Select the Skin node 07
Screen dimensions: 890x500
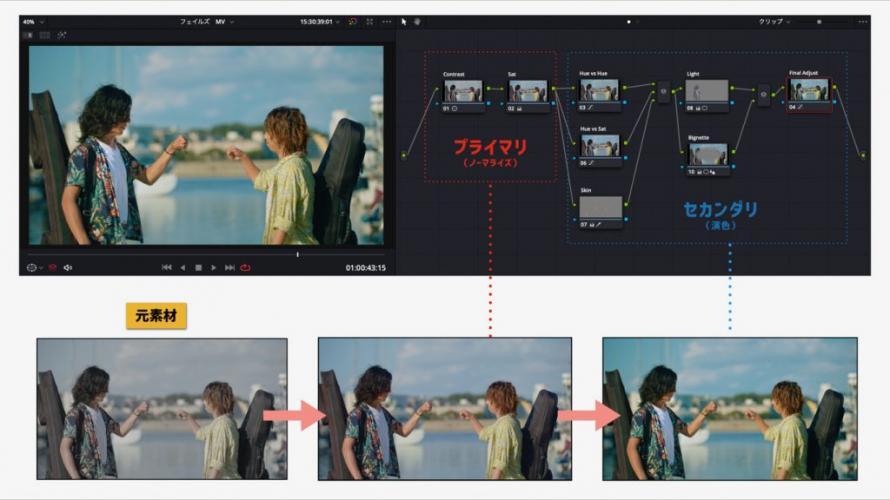coord(601,211)
